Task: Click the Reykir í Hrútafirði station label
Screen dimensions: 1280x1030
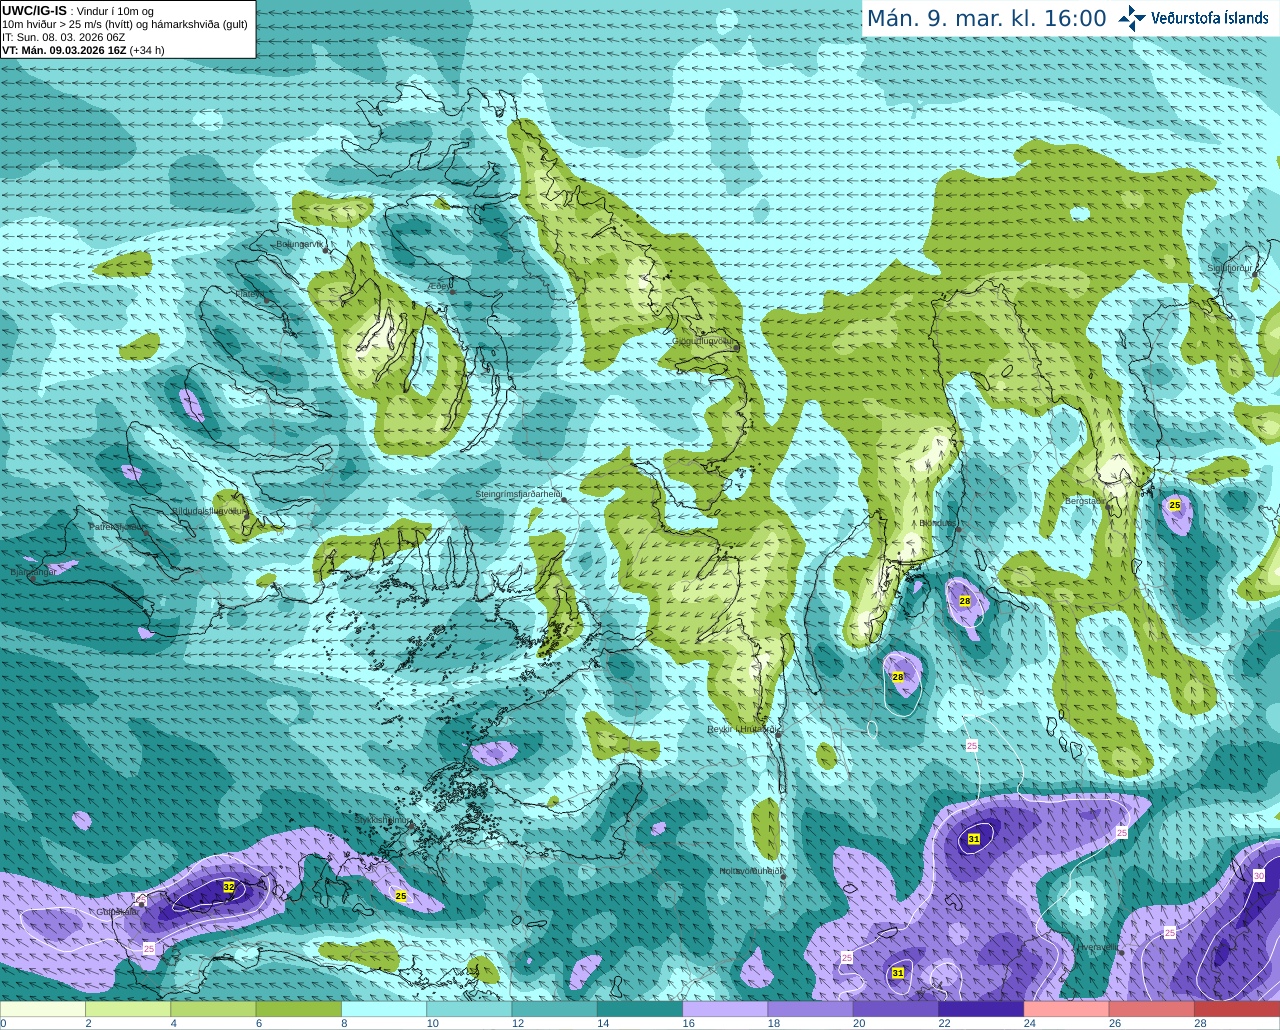Action: (743, 729)
